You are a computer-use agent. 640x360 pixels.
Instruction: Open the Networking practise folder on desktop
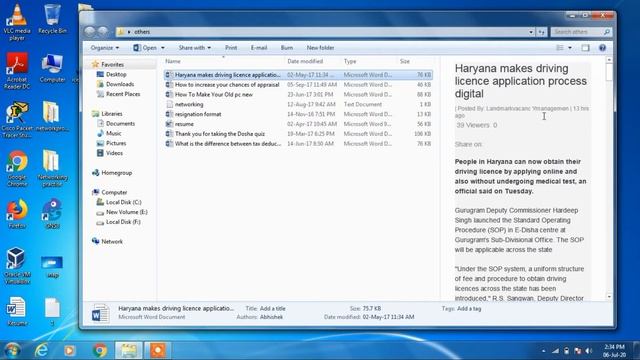click(x=52, y=168)
